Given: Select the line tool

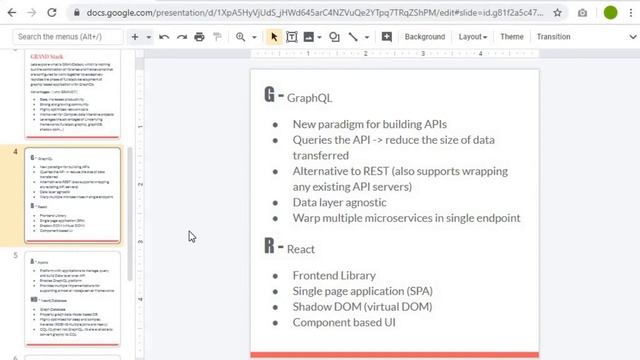Looking at the screenshot, I should click(353, 37).
